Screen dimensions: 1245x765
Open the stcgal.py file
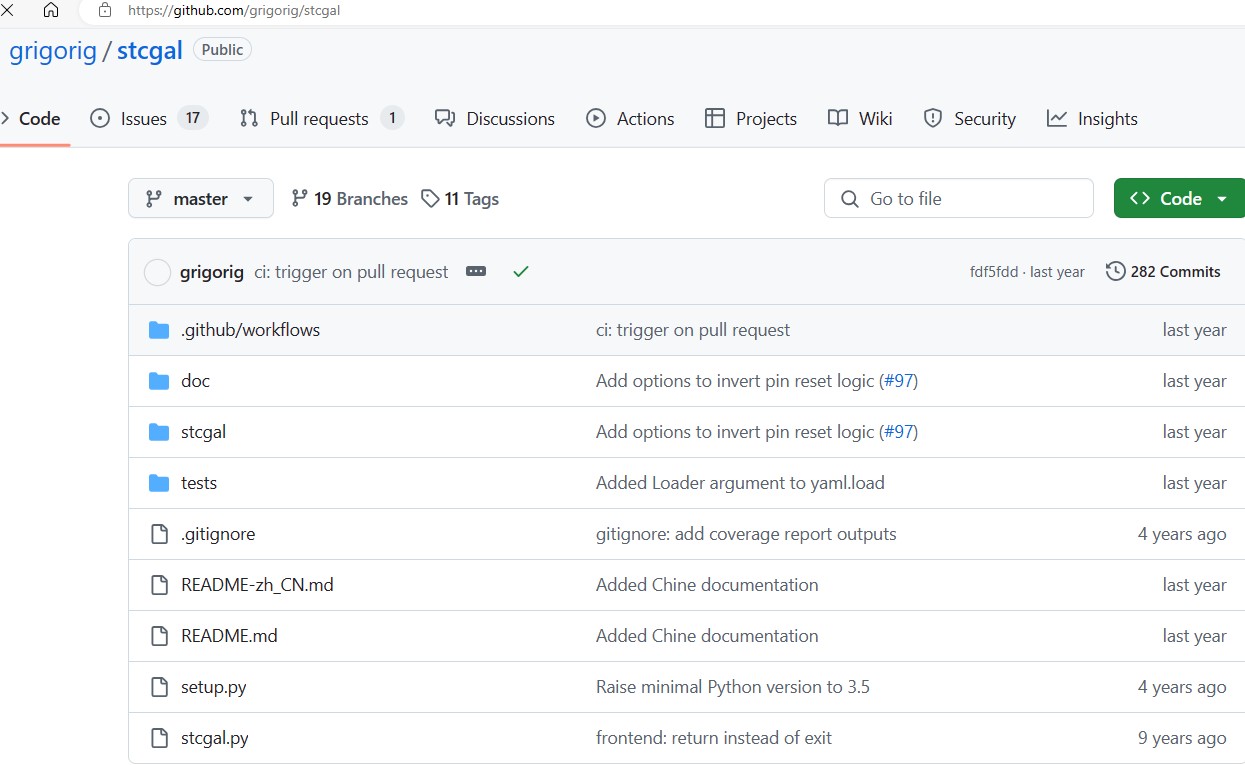pyautogui.click(x=214, y=738)
